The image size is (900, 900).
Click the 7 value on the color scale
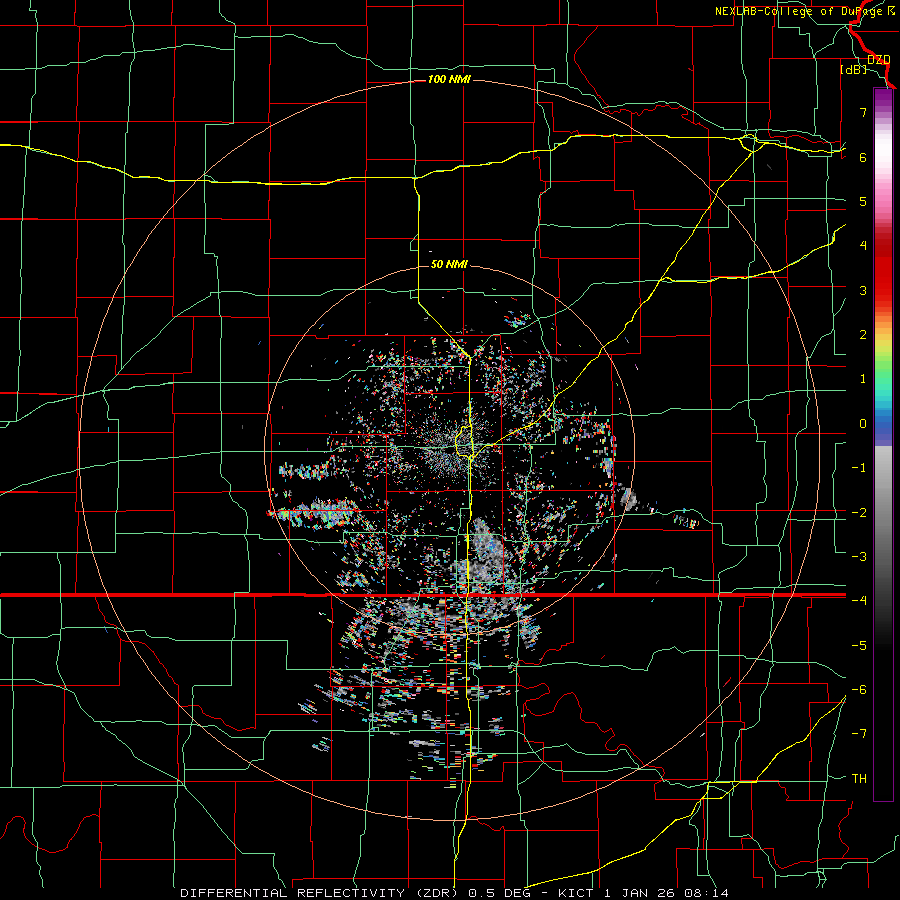pyautogui.click(x=863, y=112)
